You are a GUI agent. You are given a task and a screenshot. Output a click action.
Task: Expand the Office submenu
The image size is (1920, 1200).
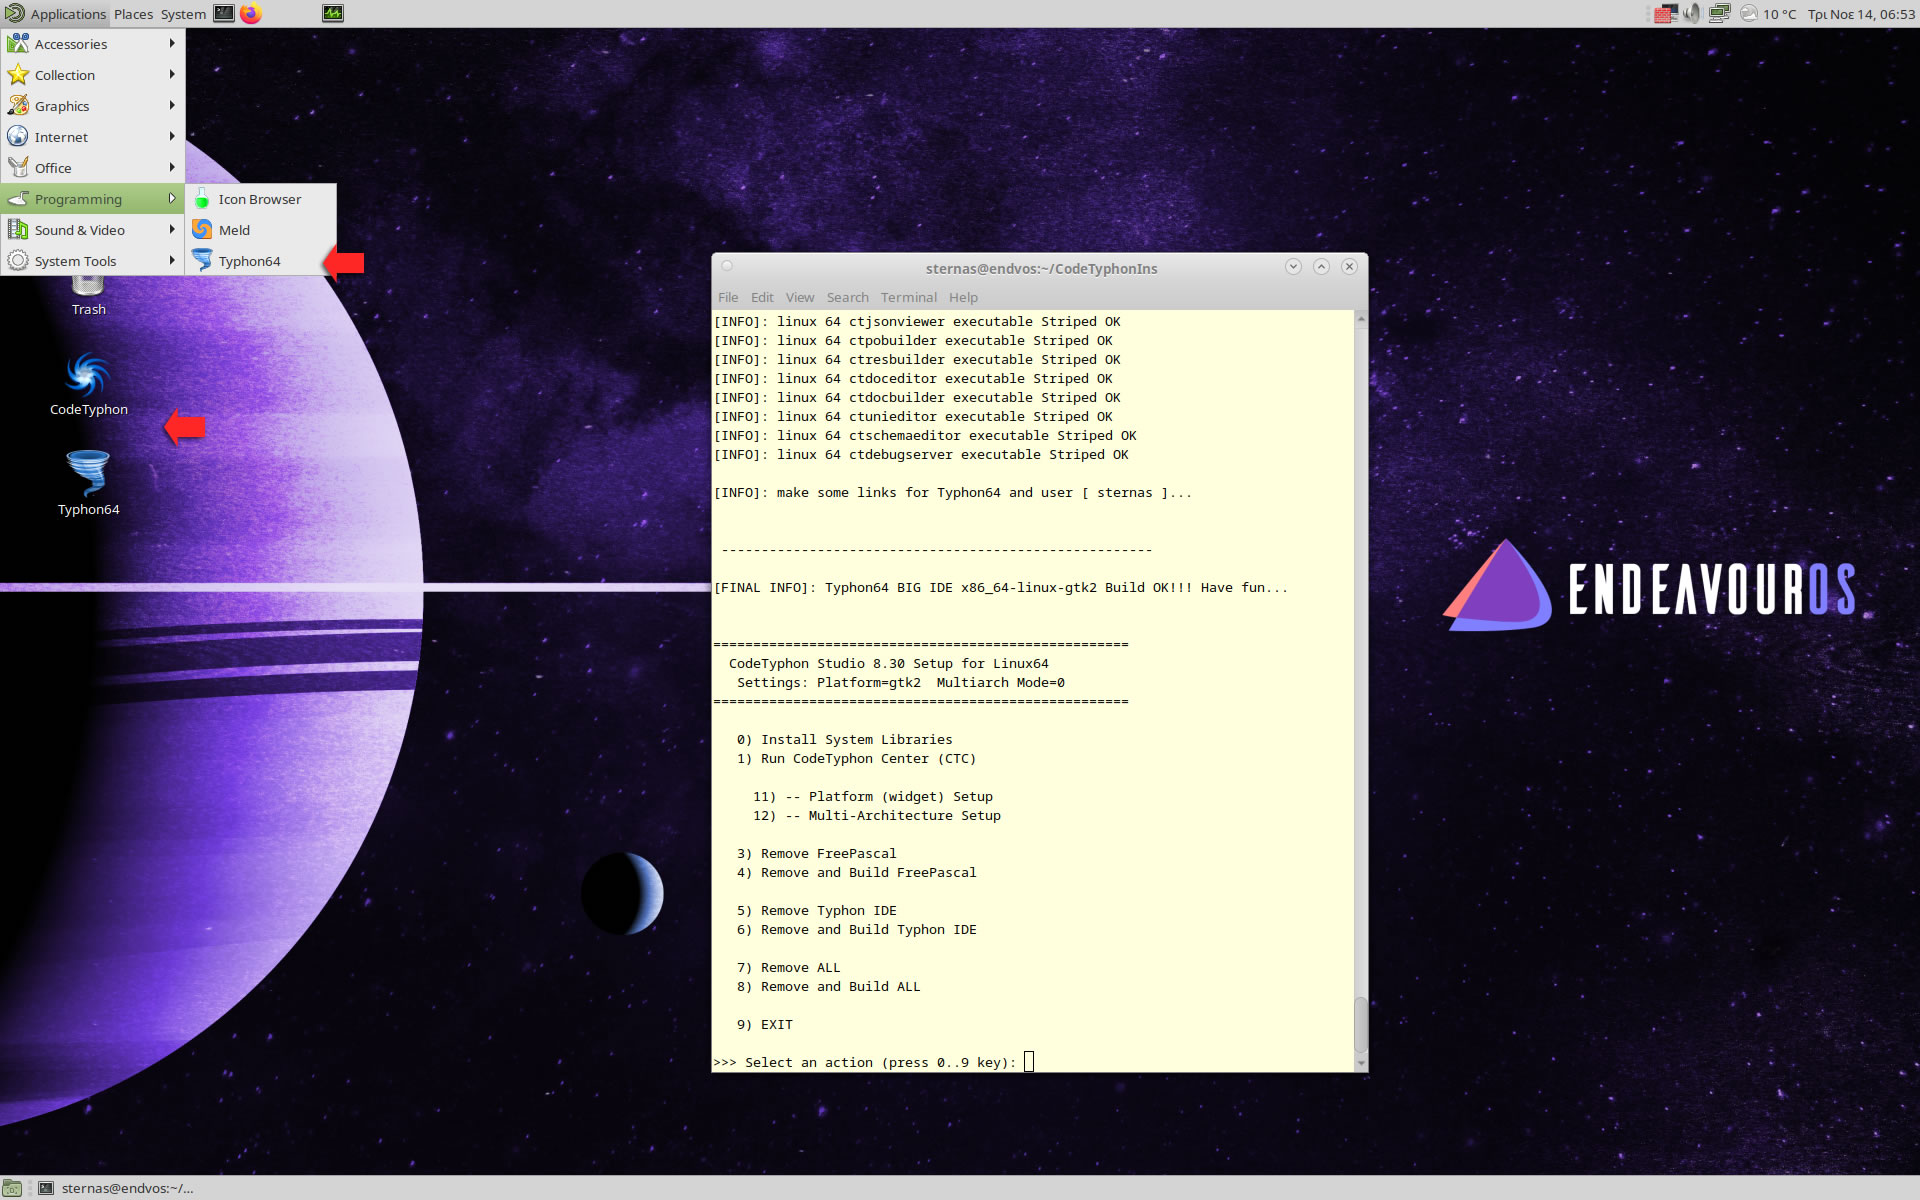point(92,168)
